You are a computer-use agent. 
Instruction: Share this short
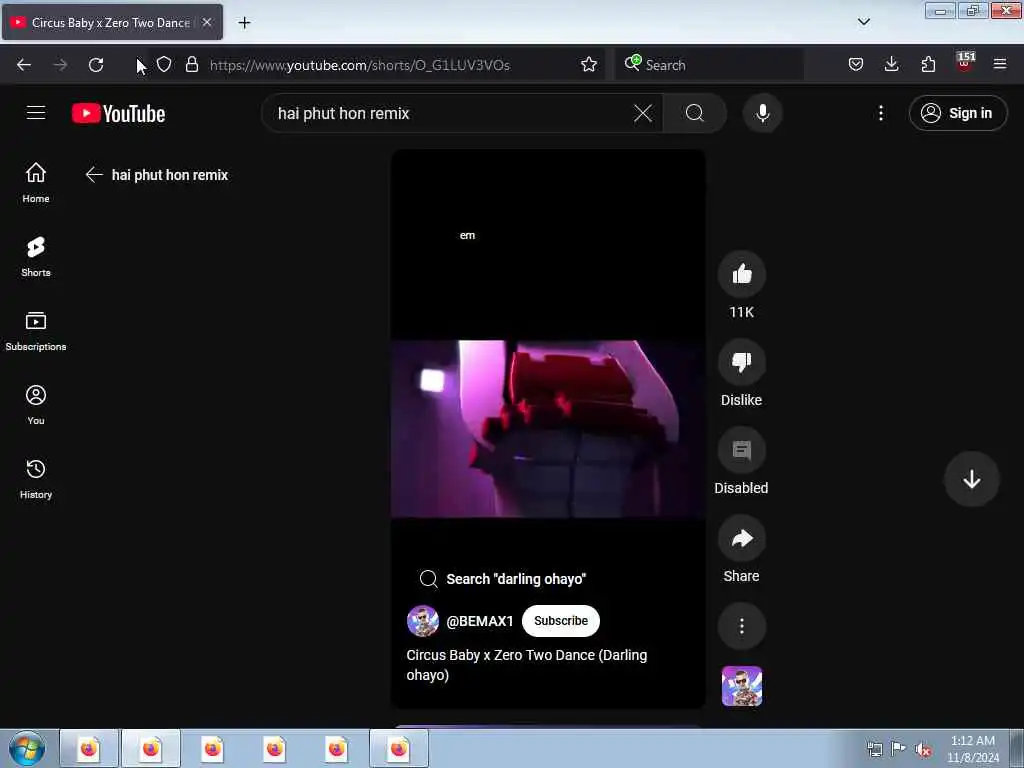click(741, 538)
